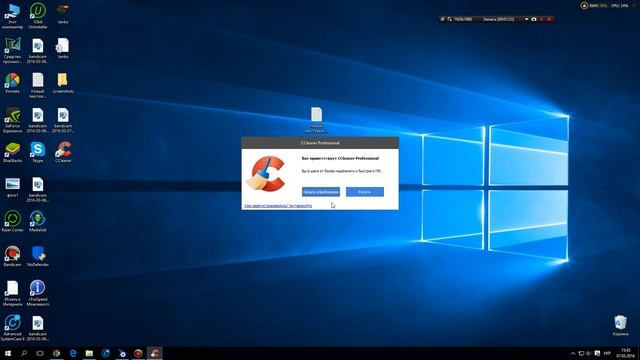Viewport: 640px width, 360px height.
Task: Open taskbar Search magnifier
Action: point(24,353)
